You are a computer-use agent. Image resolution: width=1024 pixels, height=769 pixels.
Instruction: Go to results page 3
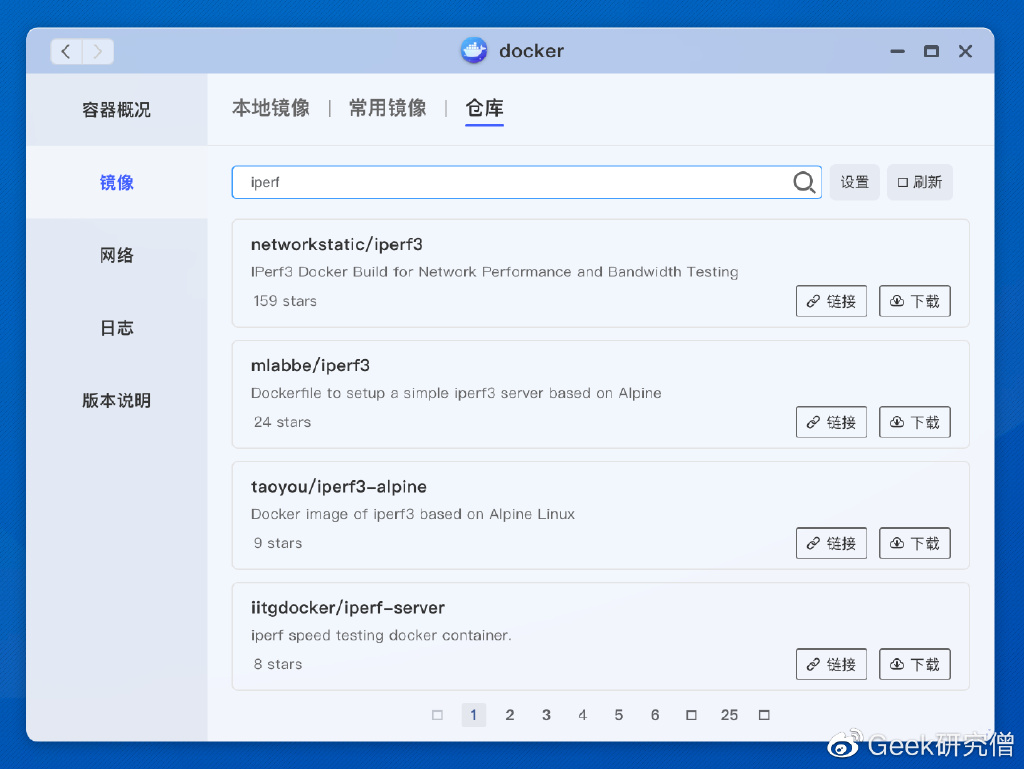click(x=547, y=715)
